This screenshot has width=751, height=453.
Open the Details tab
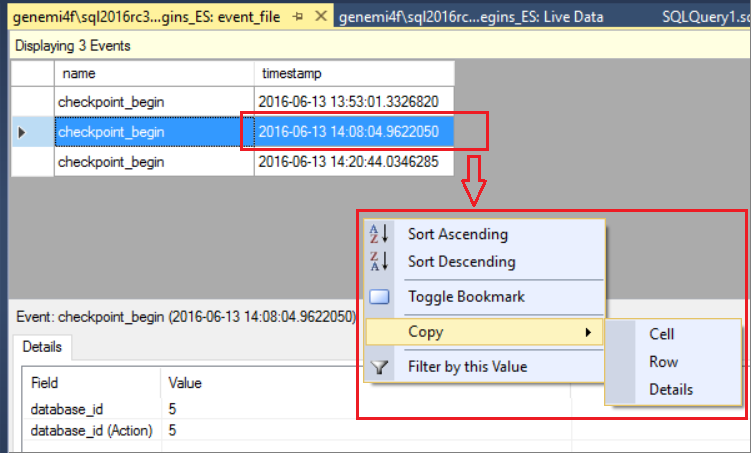pyautogui.click(x=42, y=347)
